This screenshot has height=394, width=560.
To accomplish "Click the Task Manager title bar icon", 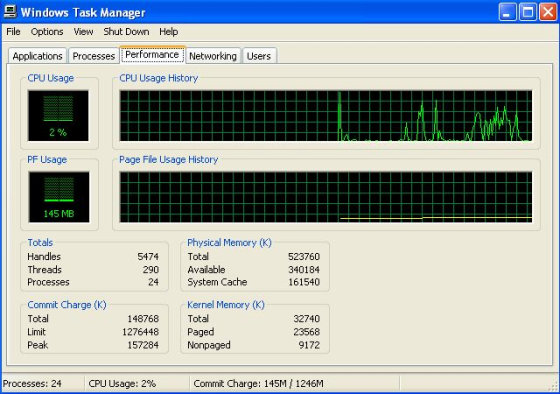I will point(10,12).
